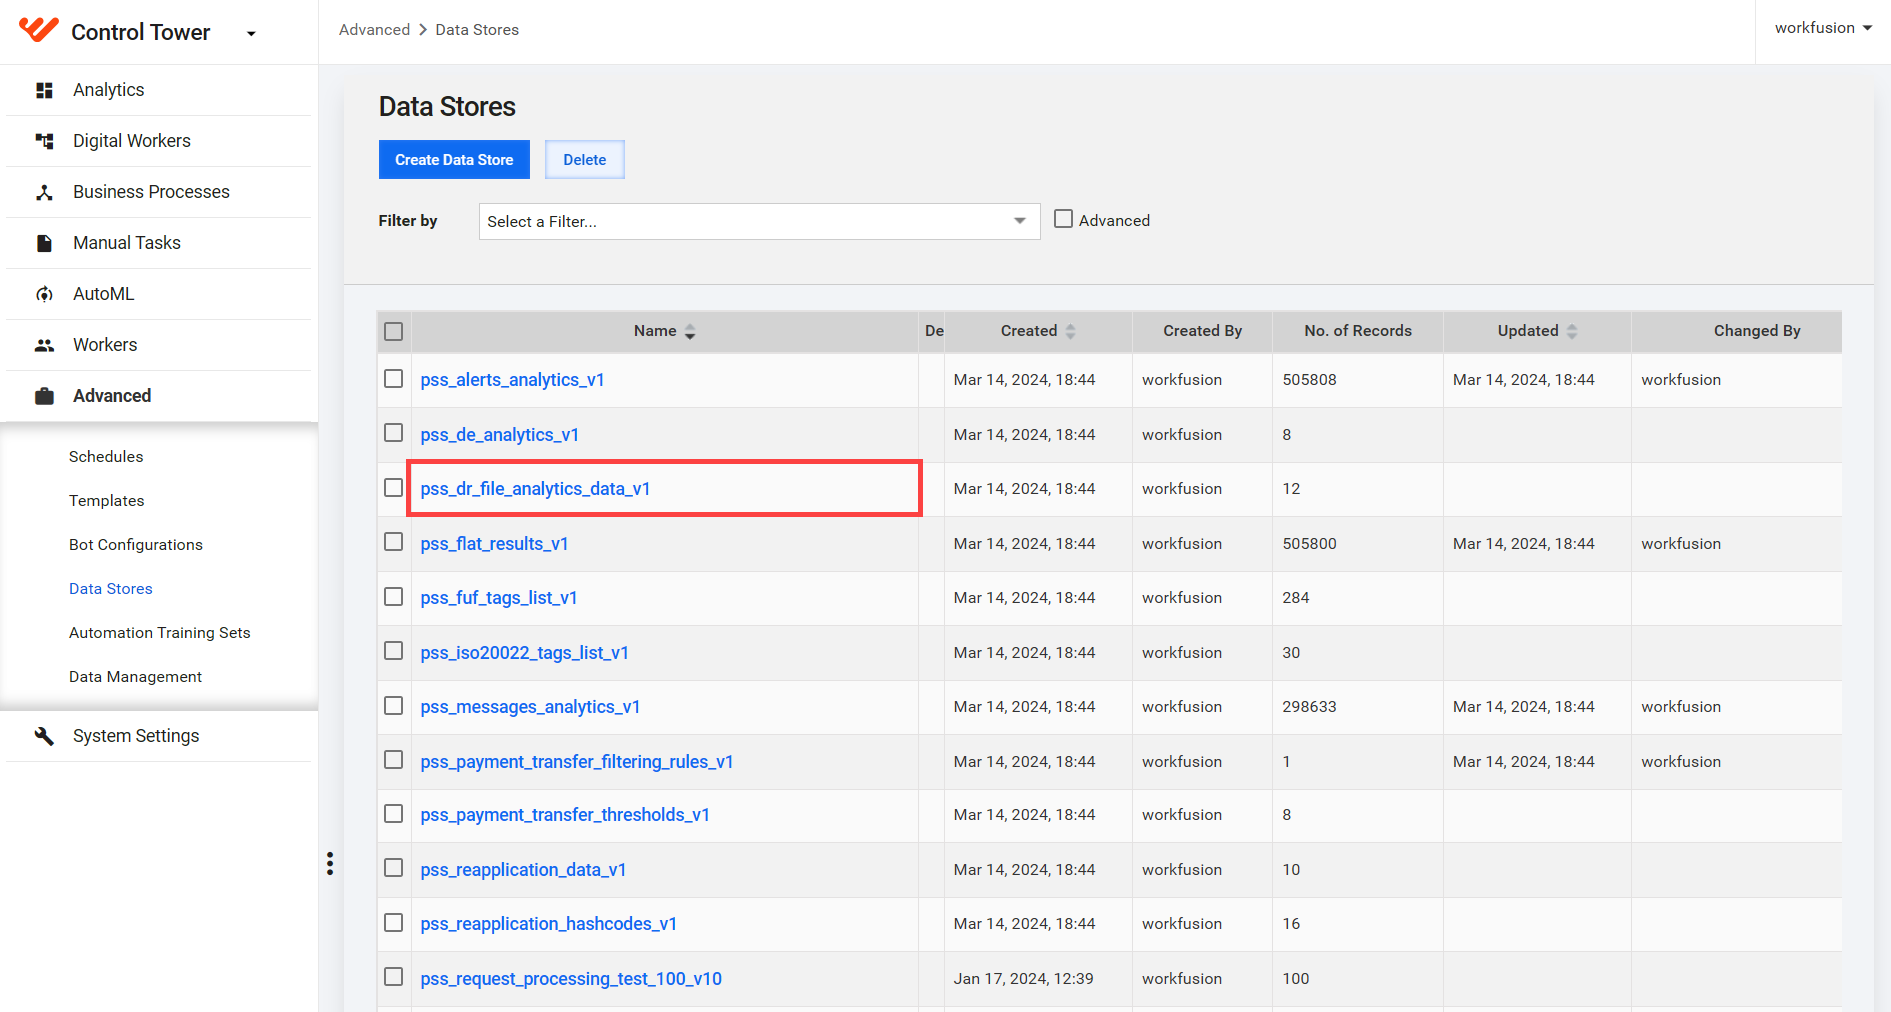Check the pss_iso20022_tags_list_v1 row checkbox
1891x1012 pixels.
394,651
